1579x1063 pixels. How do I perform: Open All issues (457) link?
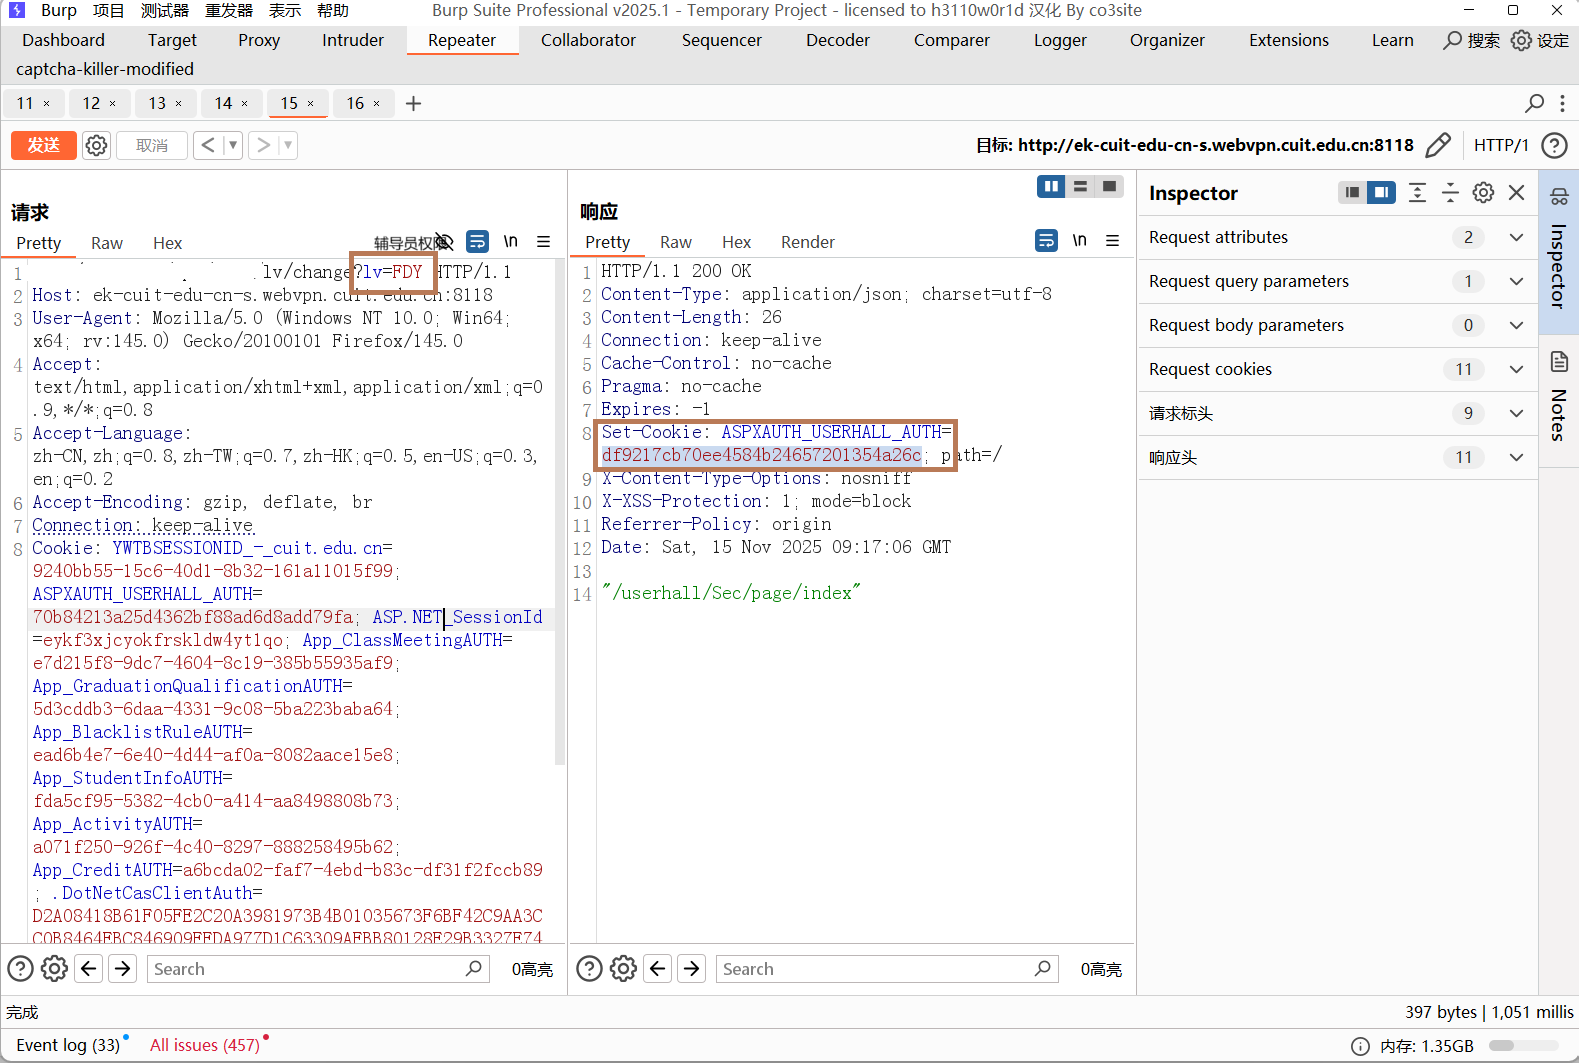[205, 1045]
